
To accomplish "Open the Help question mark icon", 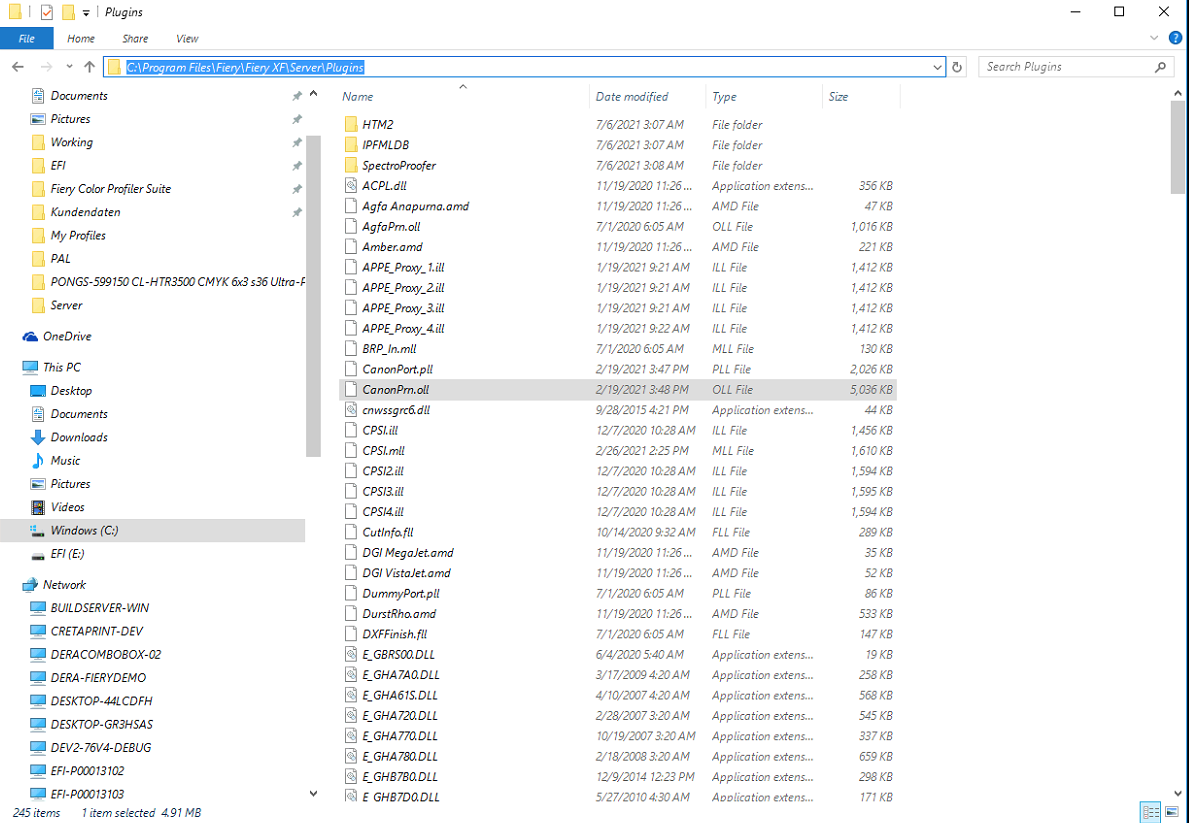I will (x=1175, y=38).
